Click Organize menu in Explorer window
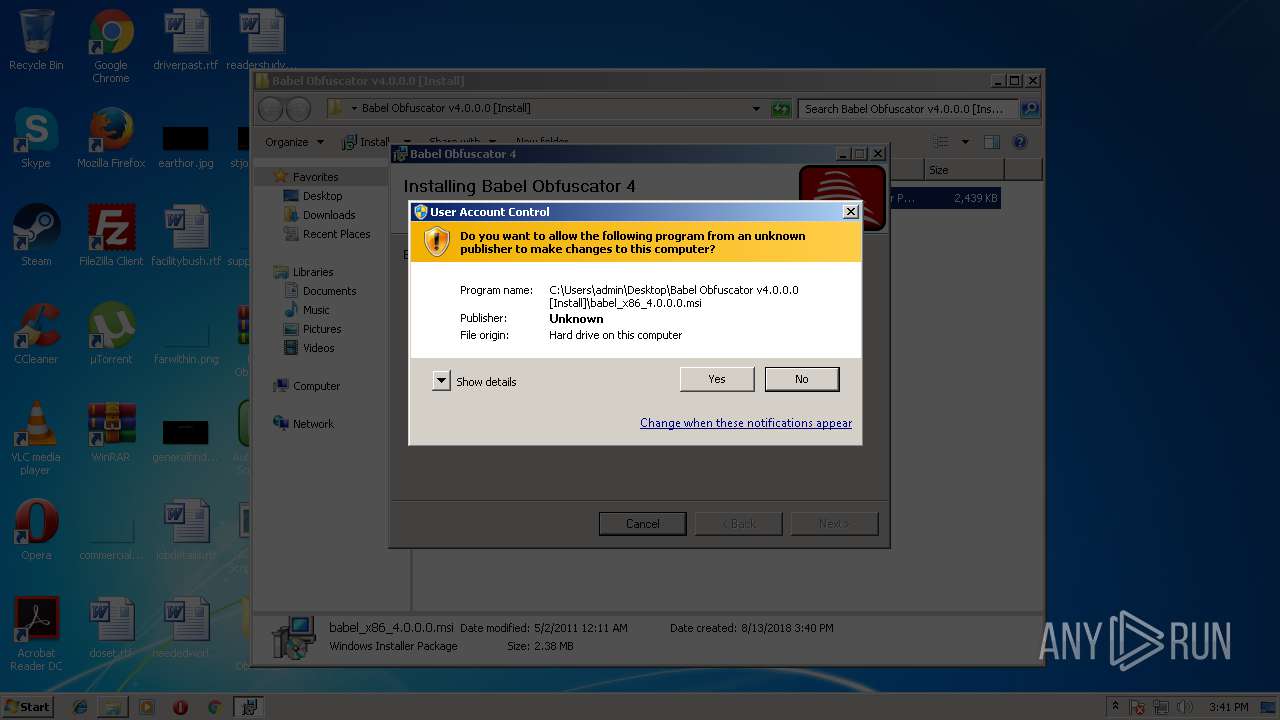The width and height of the screenshot is (1280, 720). click(294, 142)
